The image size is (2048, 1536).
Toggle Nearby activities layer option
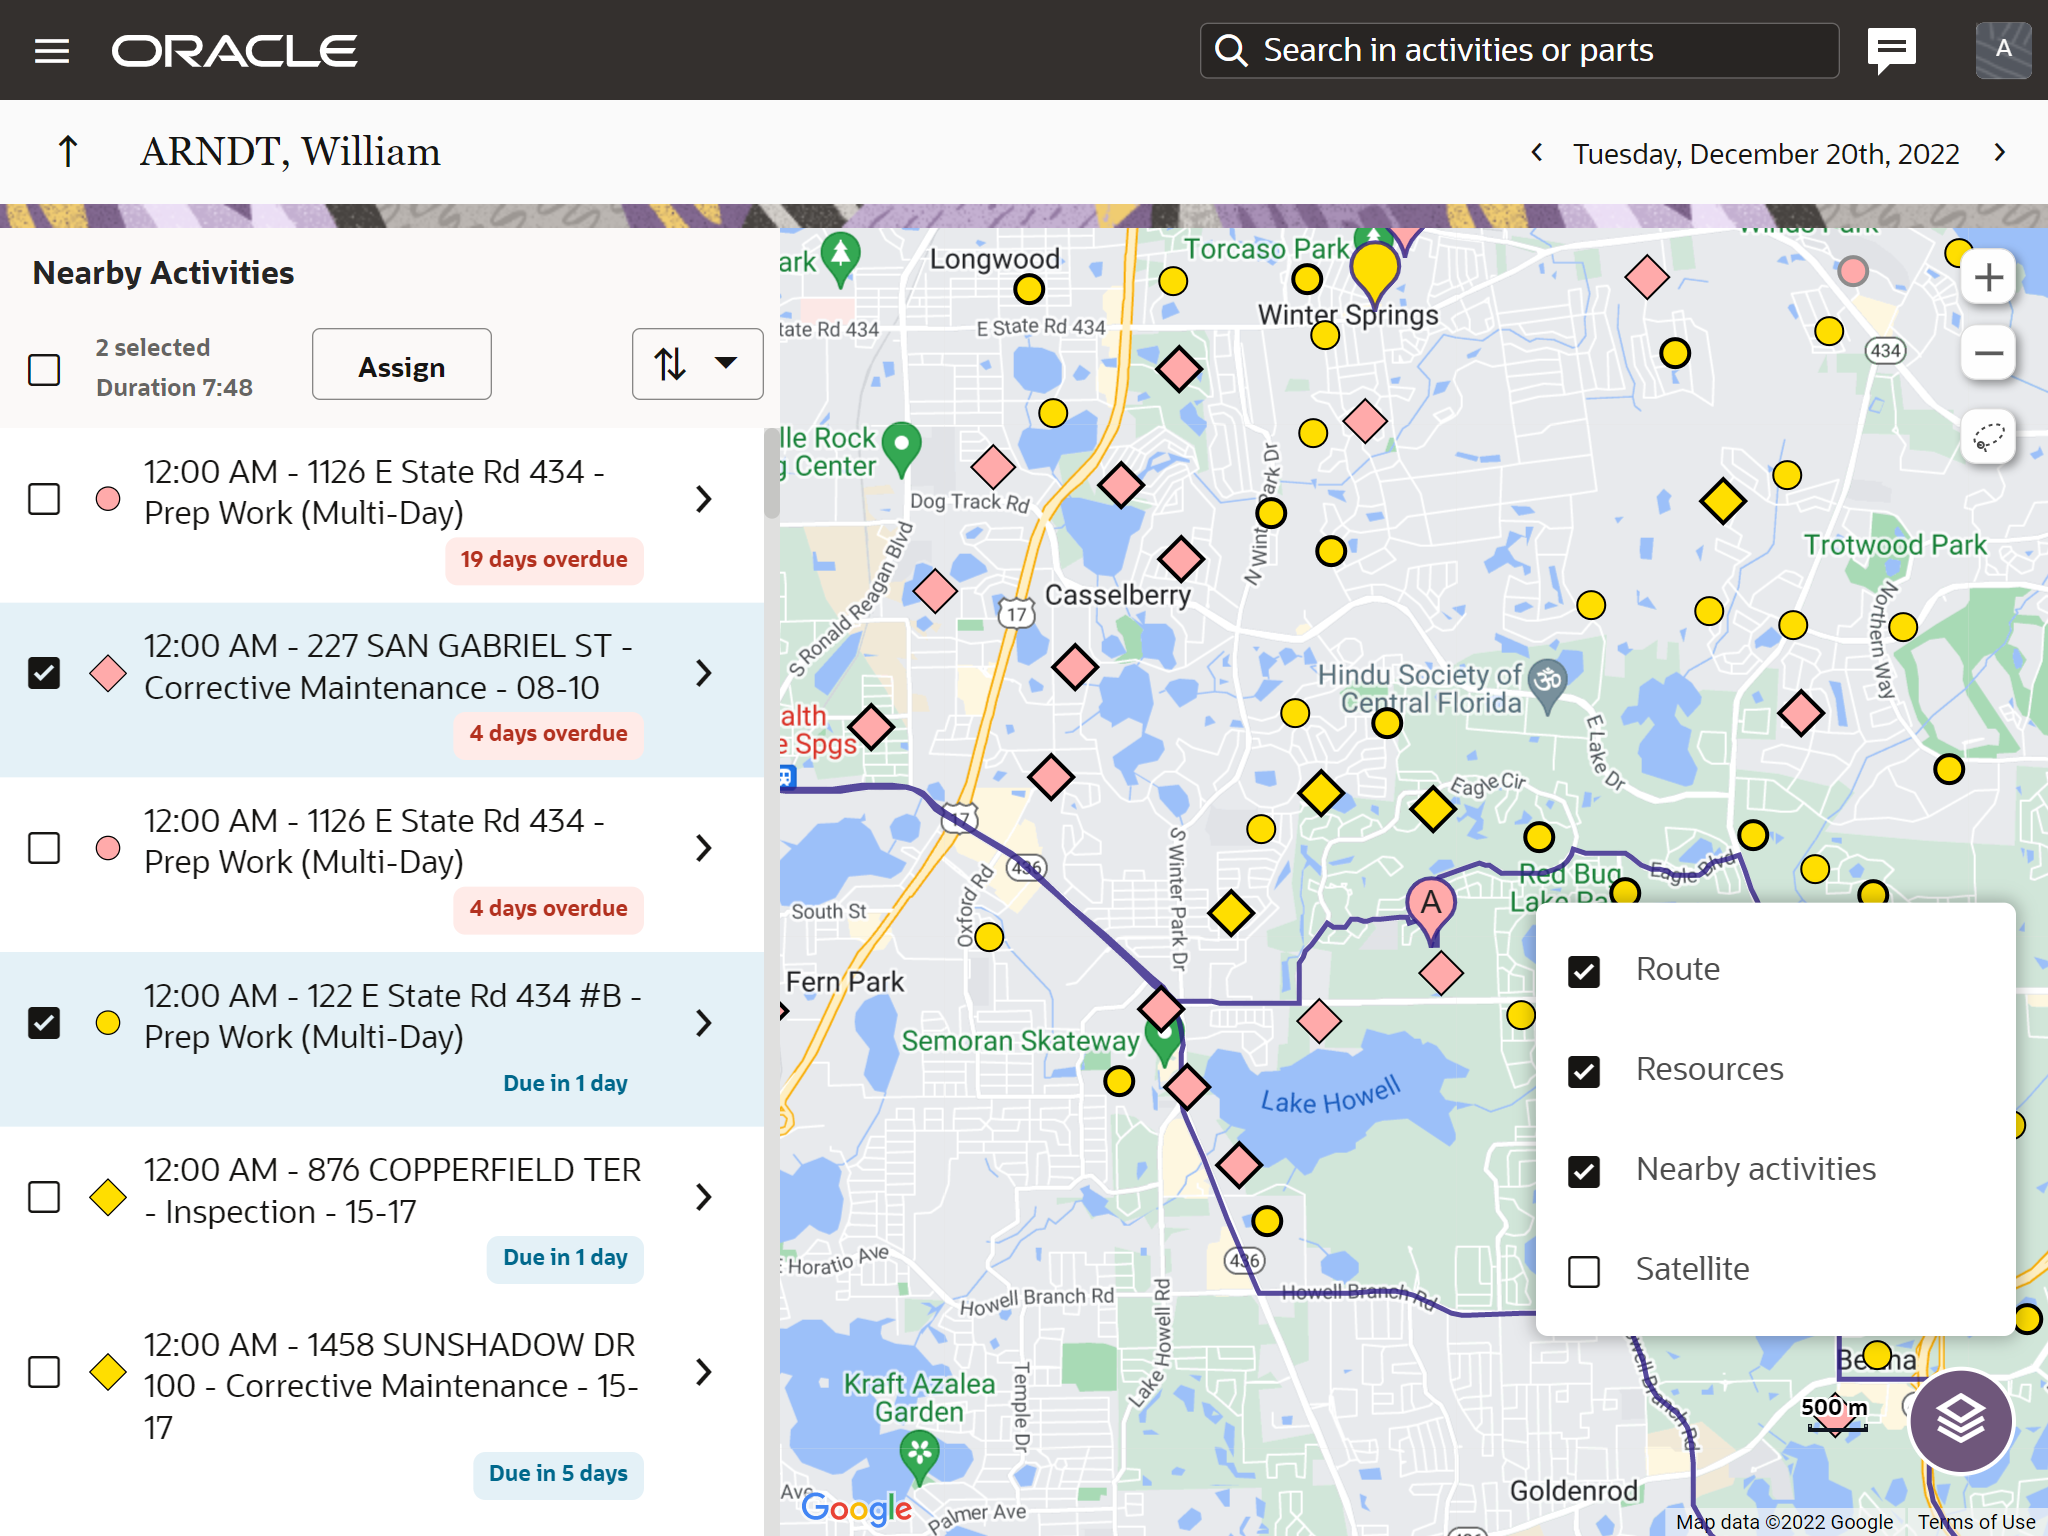(1584, 1171)
